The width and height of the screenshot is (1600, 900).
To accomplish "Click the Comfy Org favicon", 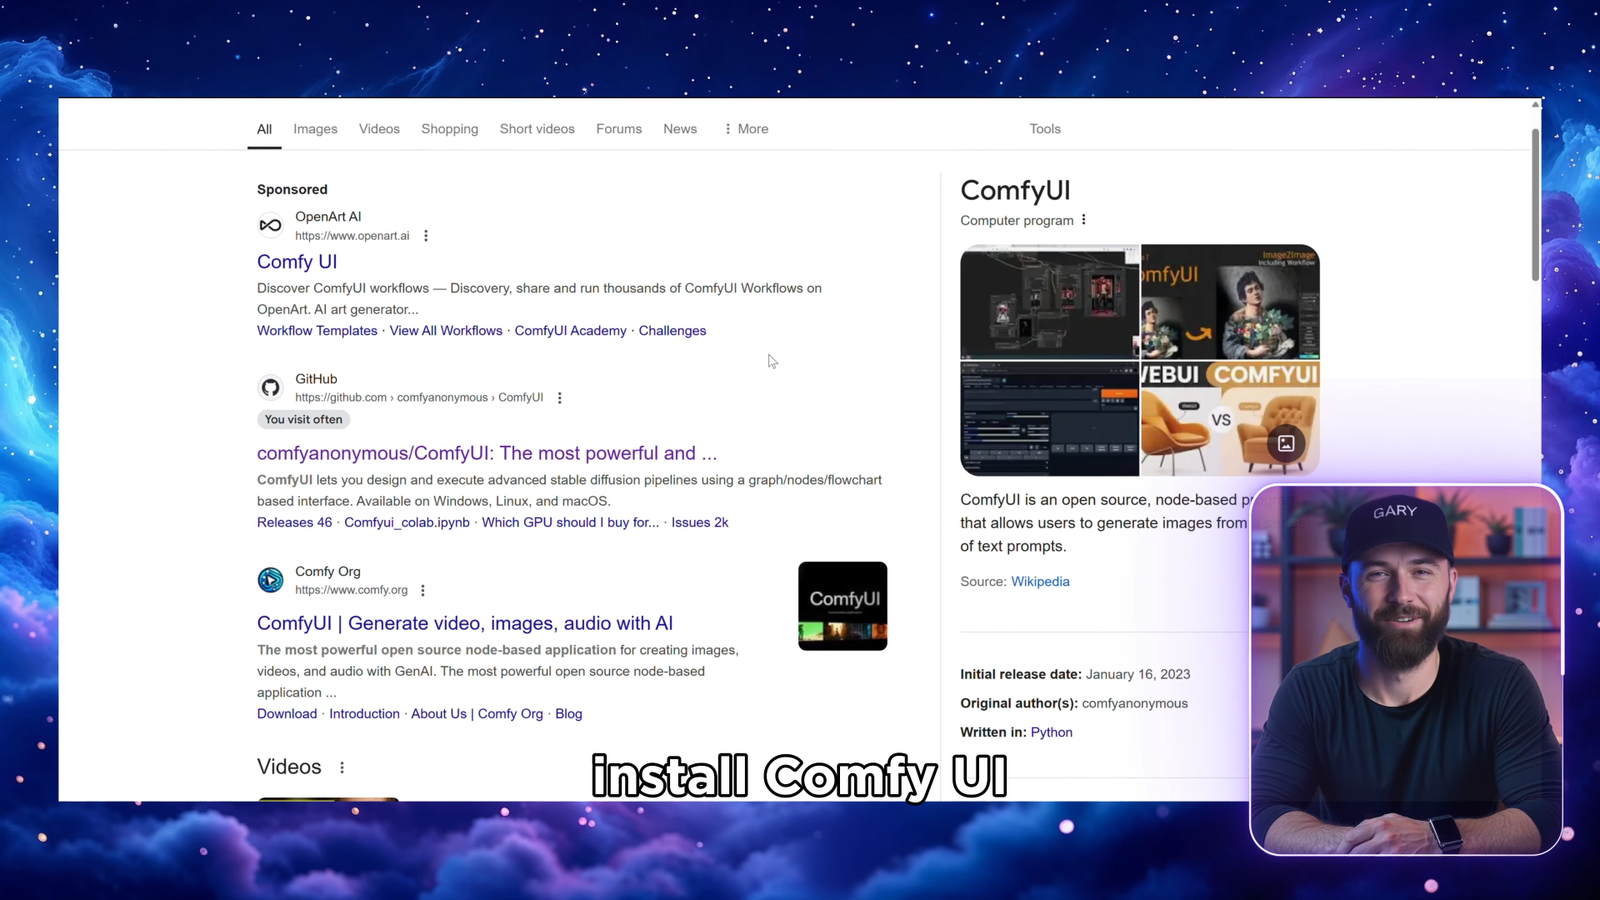I will coord(270,580).
